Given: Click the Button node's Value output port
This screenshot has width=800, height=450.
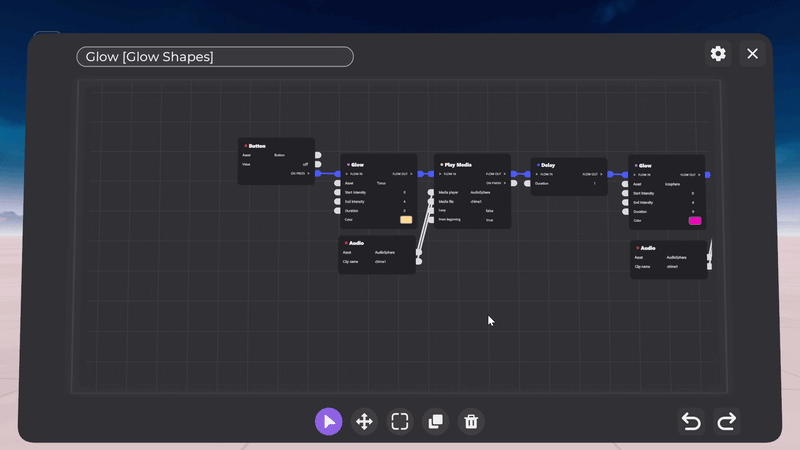Looking at the screenshot, I should click(x=318, y=164).
